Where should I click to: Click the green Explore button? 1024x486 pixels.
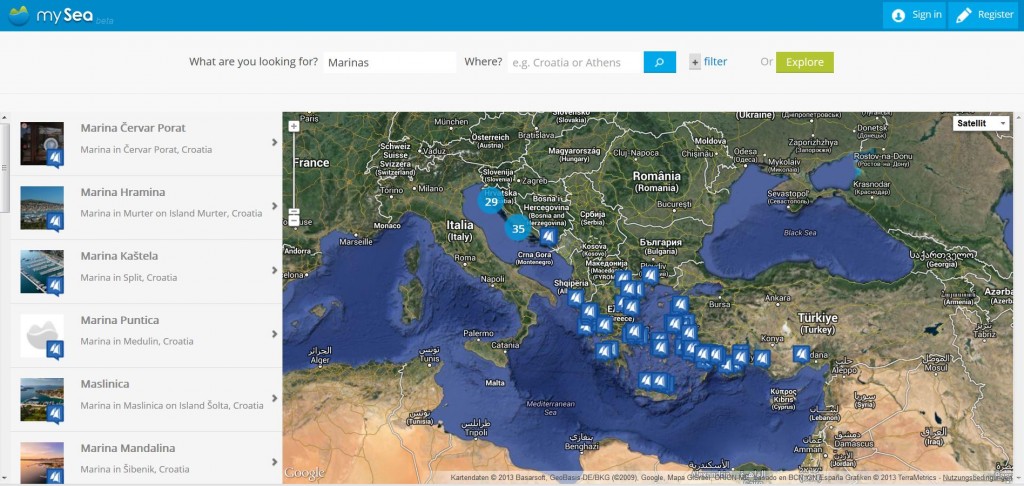coord(805,62)
